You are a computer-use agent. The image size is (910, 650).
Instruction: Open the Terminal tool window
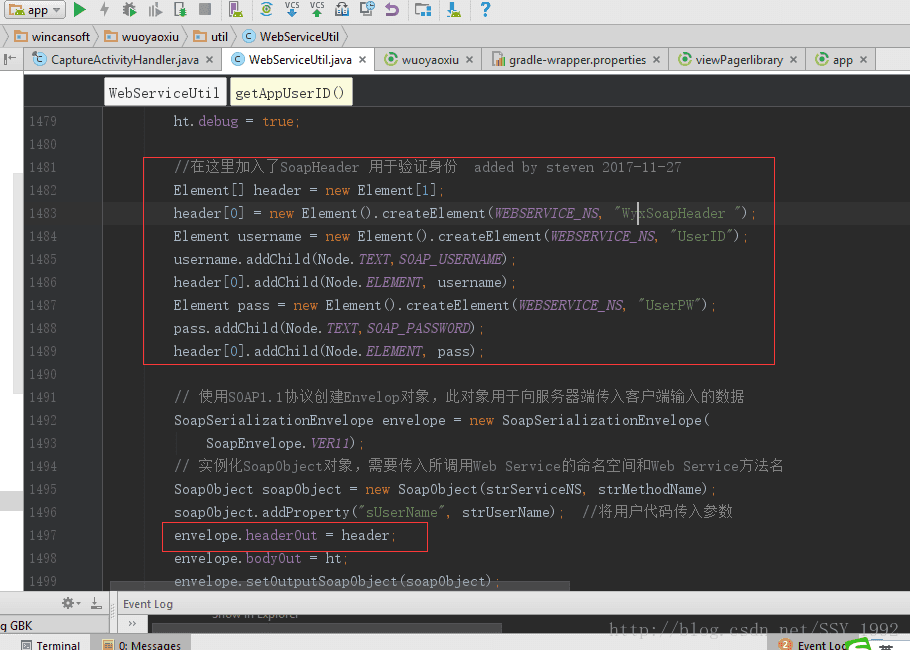tap(50, 644)
